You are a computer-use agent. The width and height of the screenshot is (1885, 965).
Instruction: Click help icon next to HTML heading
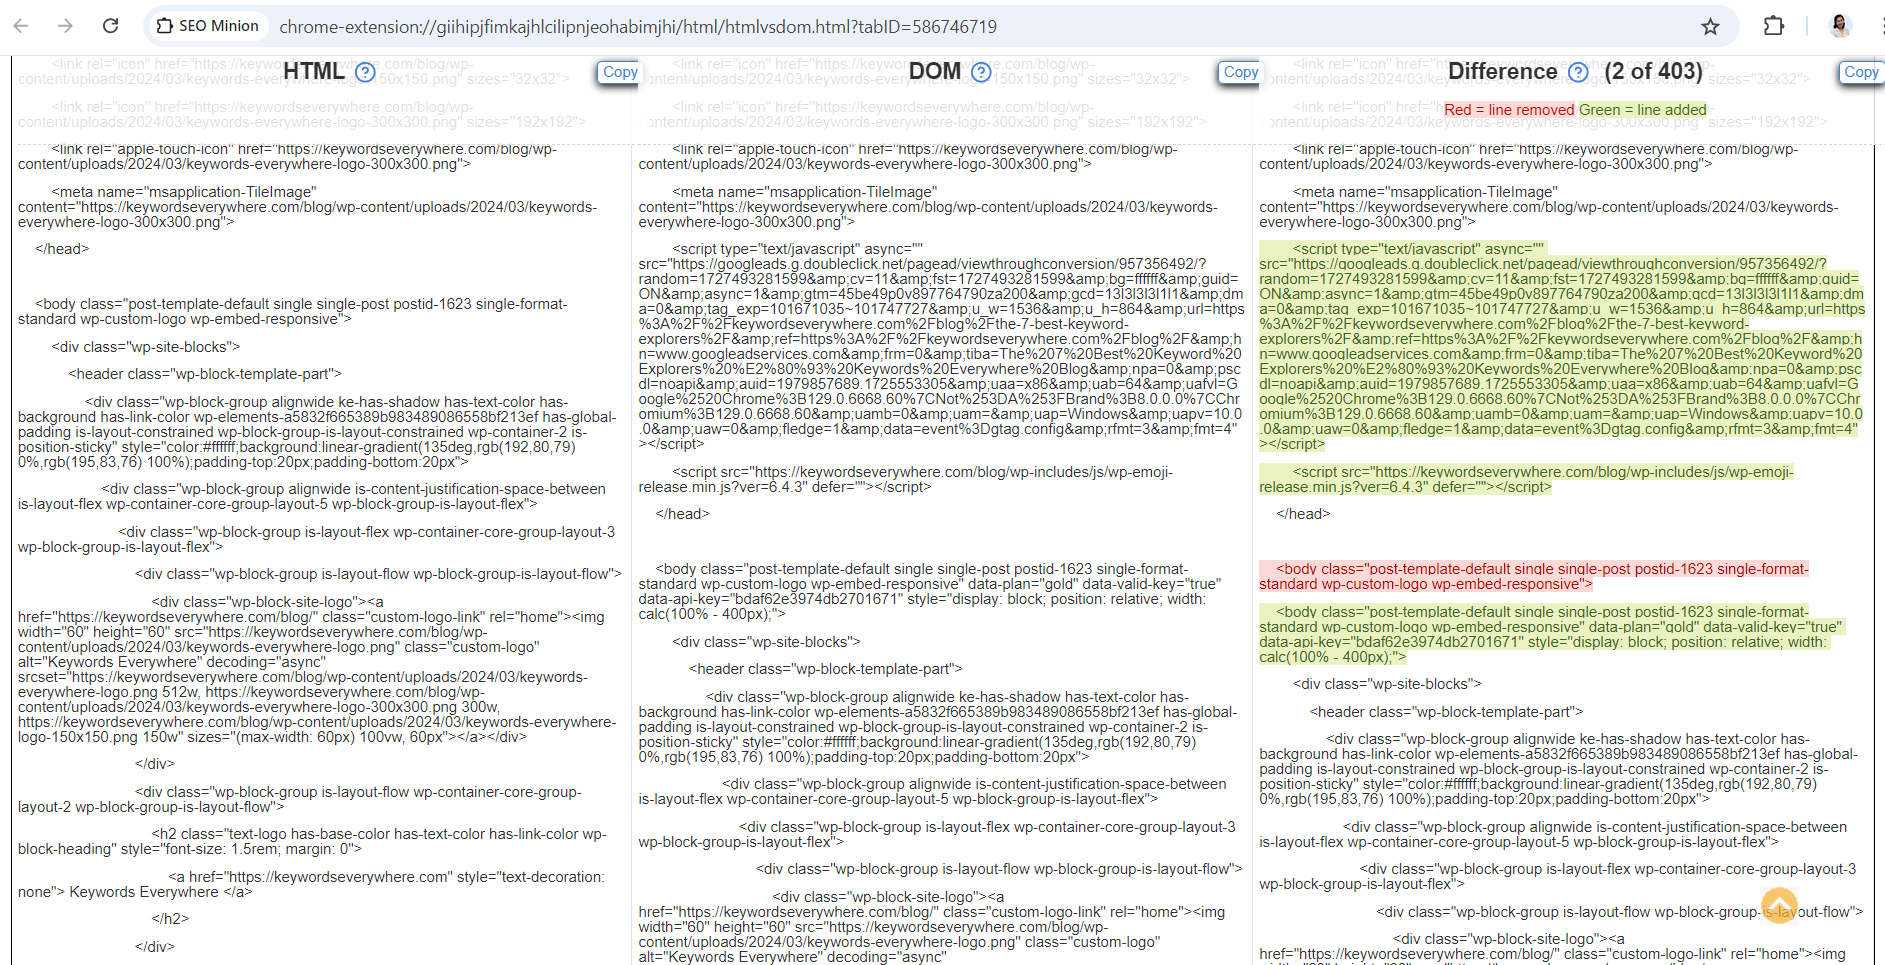366,72
